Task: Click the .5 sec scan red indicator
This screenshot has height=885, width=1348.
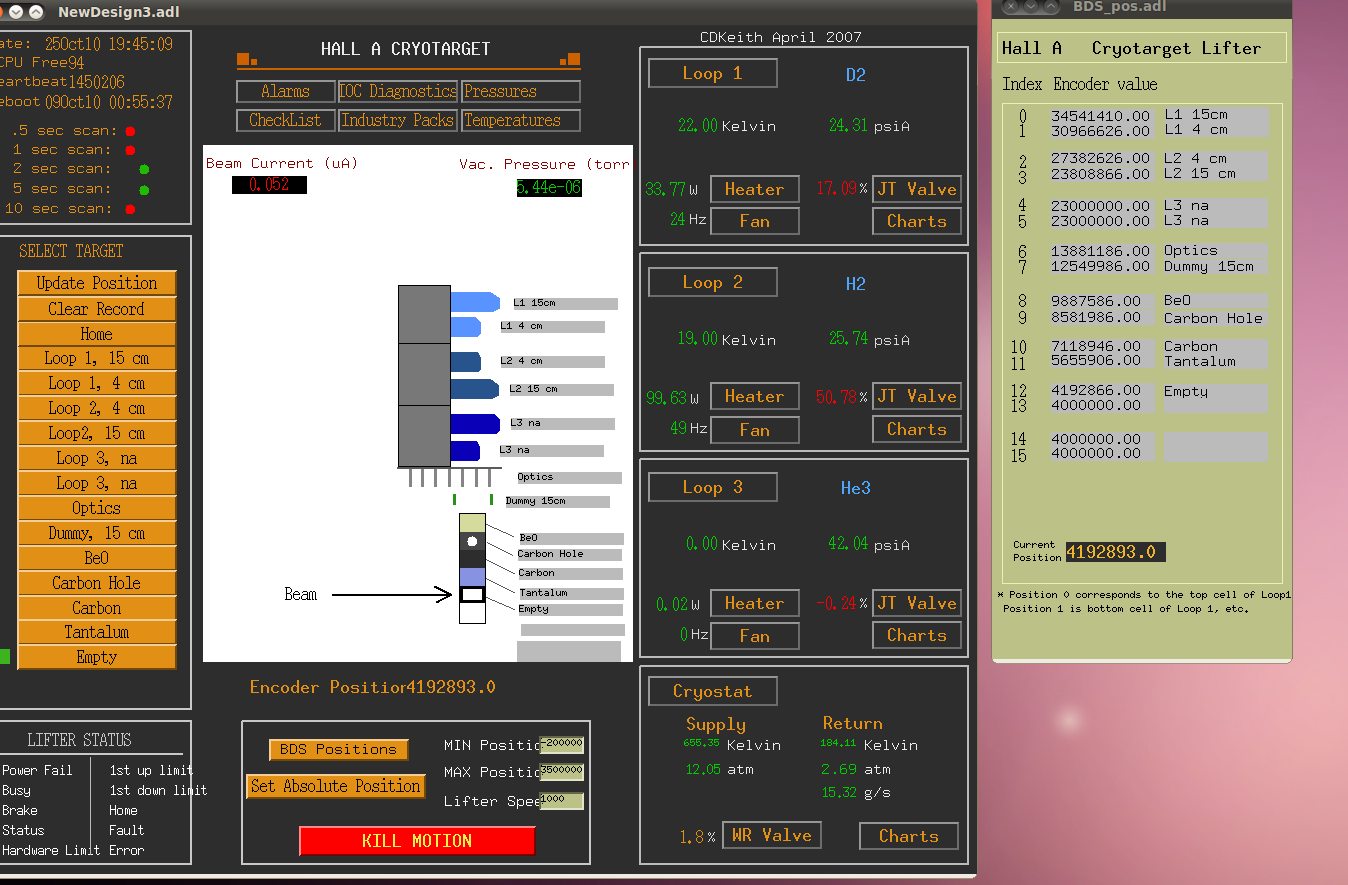Action: tap(130, 131)
